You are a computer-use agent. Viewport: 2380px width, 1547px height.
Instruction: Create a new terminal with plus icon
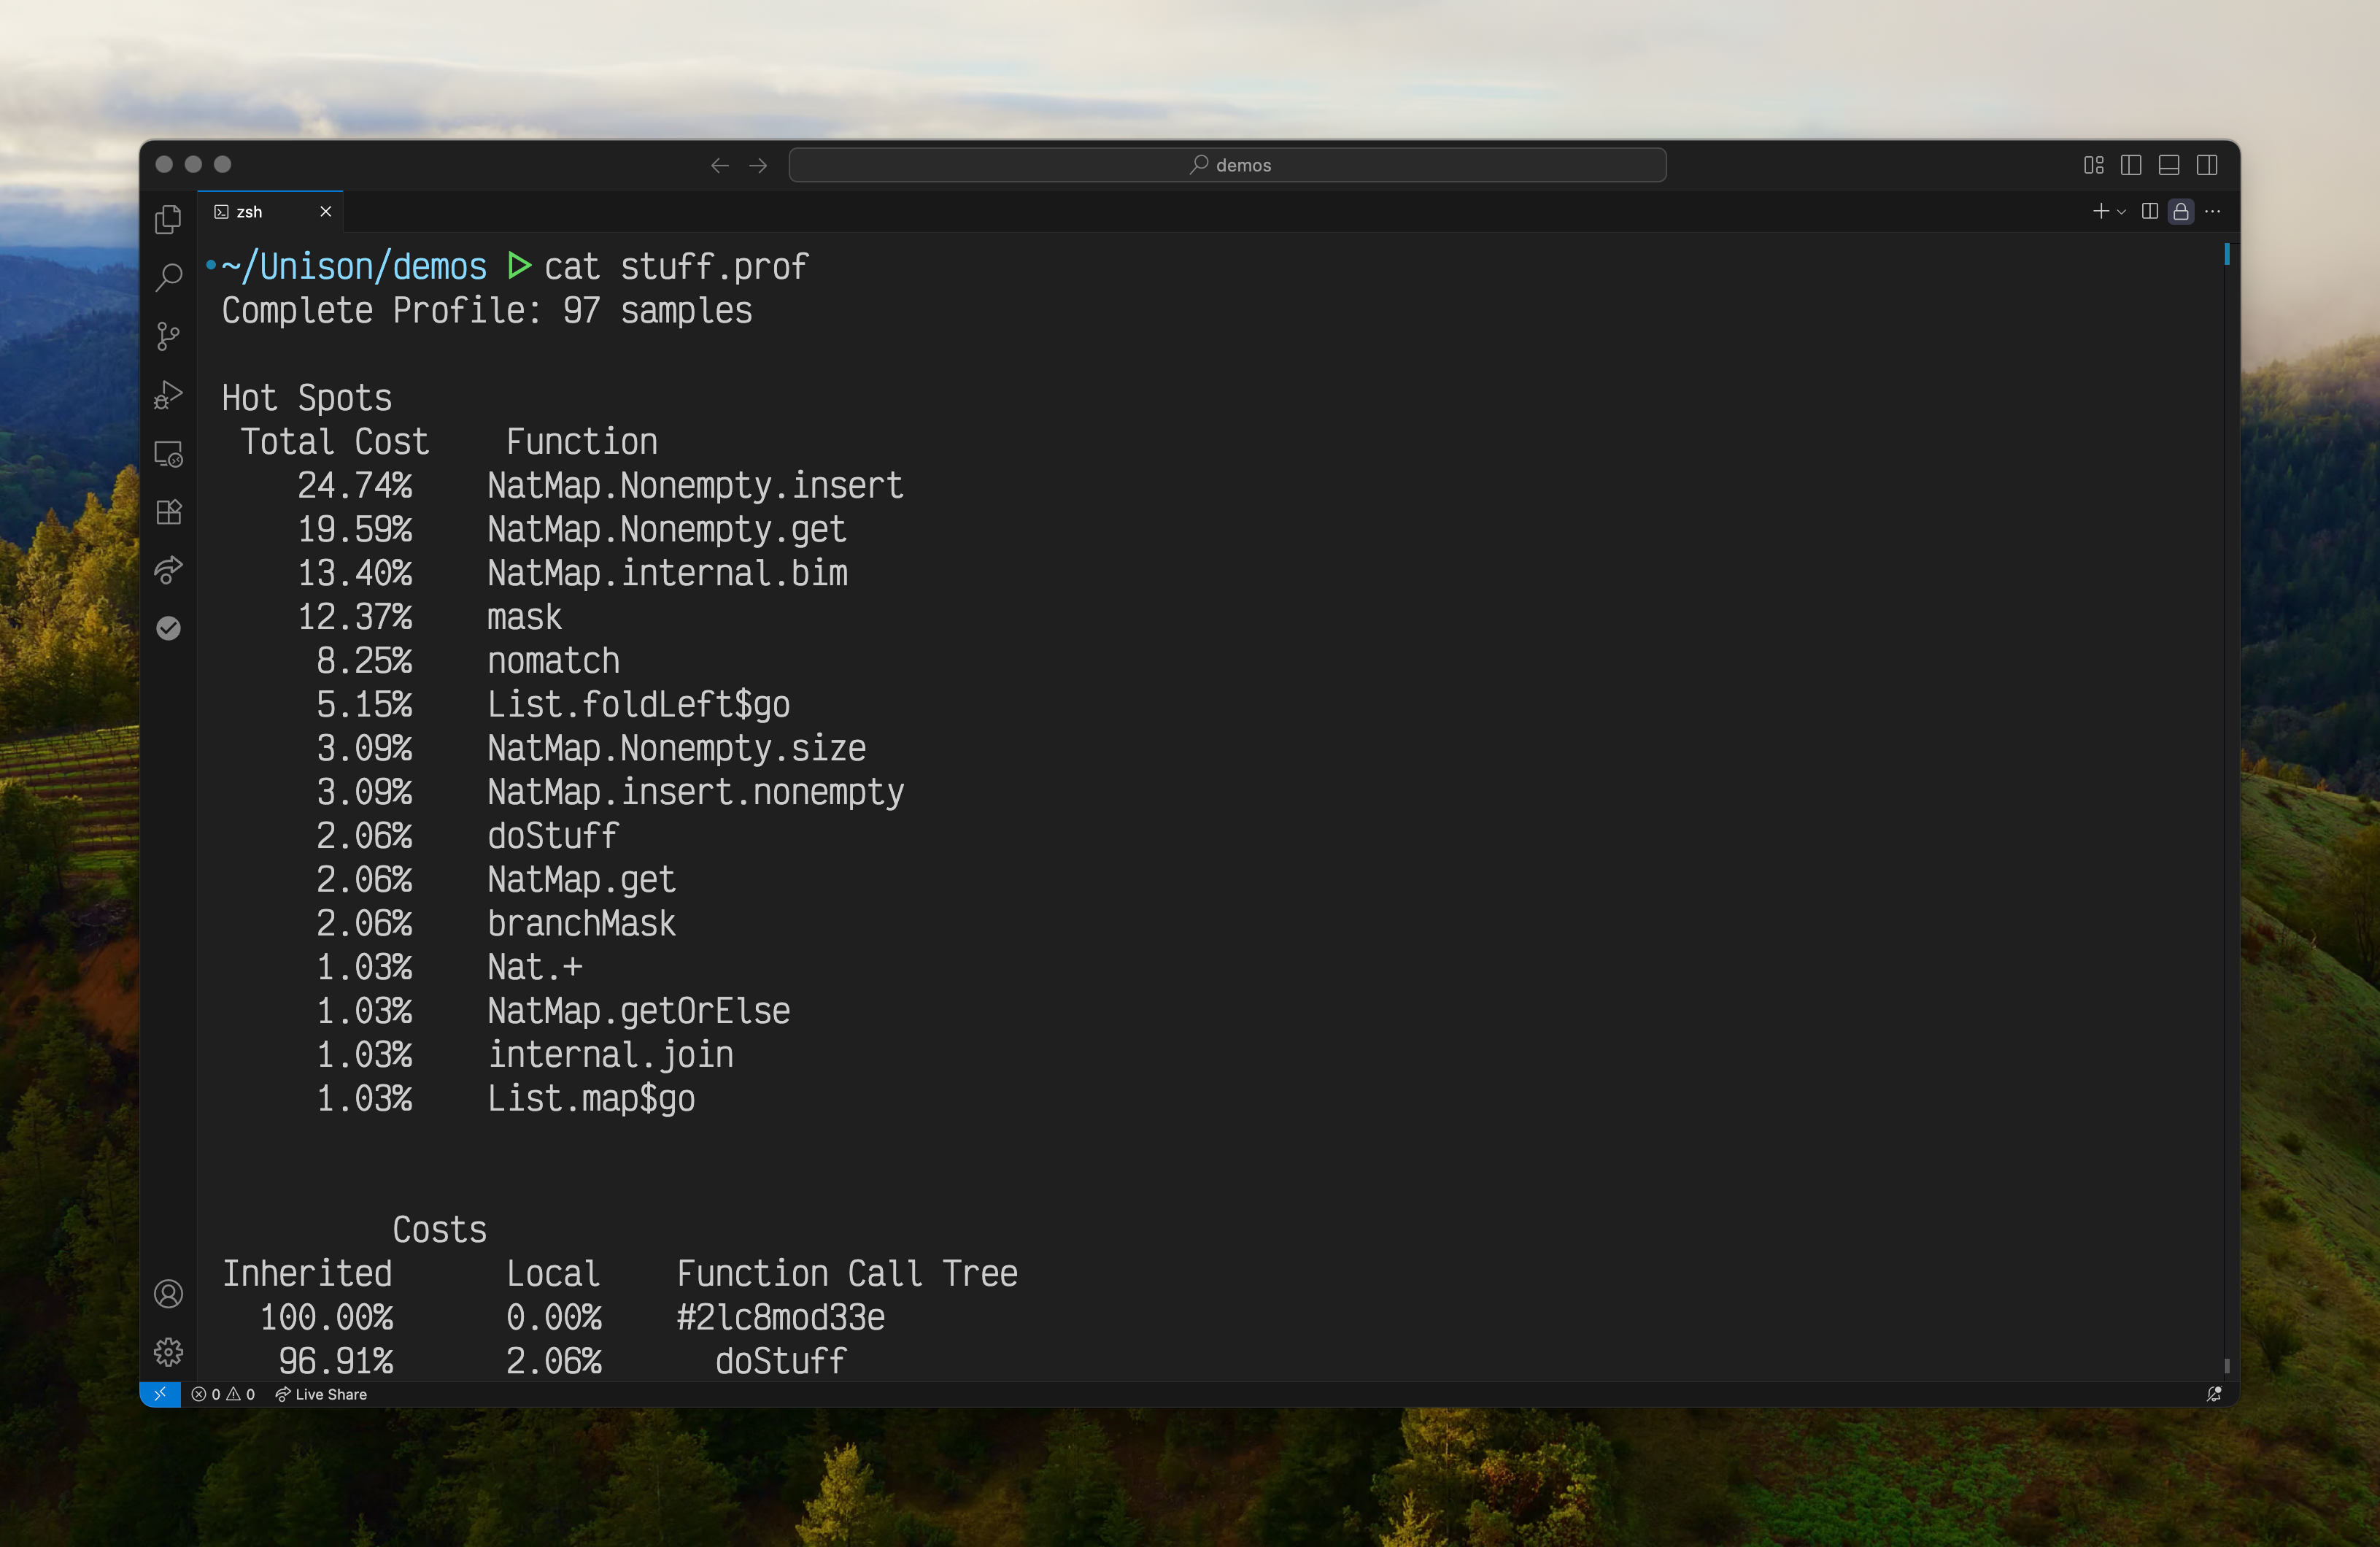[x=2100, y=211]
